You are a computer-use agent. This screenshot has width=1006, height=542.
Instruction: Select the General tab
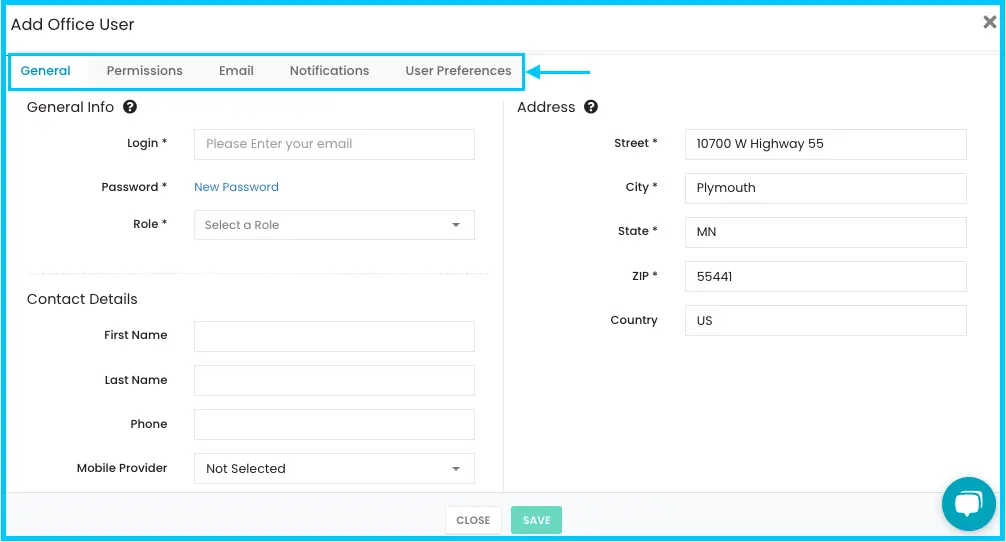coord(46,71)
